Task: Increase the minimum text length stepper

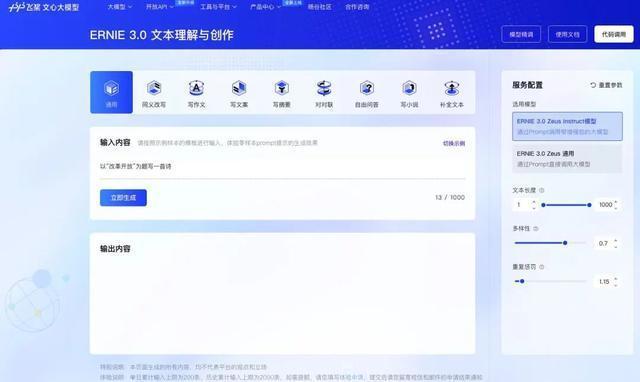Action: coord(534,202)
